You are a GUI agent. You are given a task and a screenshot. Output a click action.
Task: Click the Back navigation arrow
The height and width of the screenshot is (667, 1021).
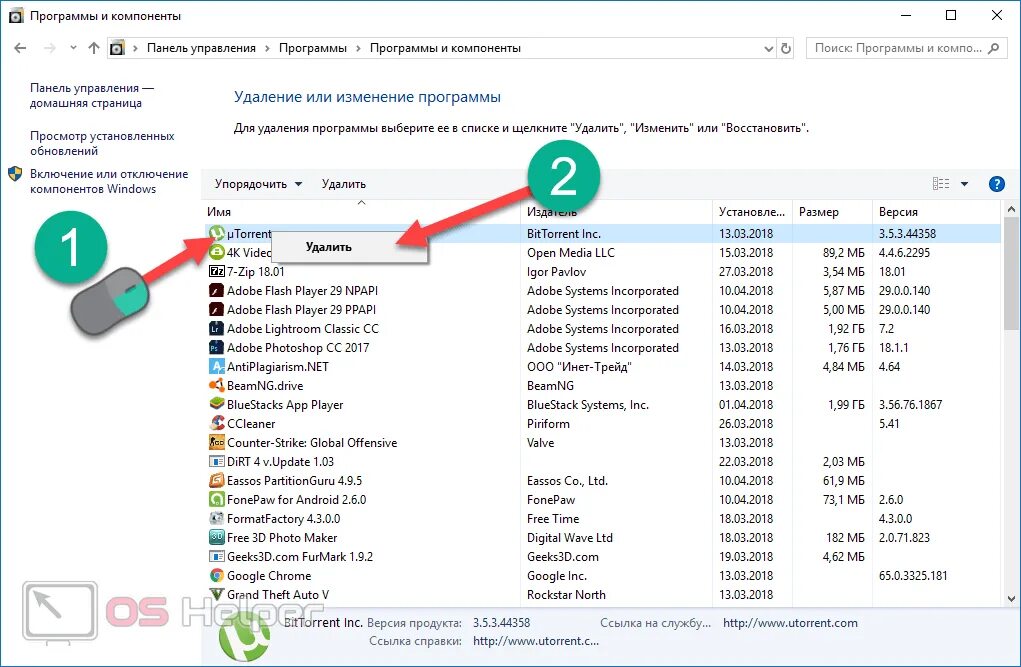click(20, 48)
